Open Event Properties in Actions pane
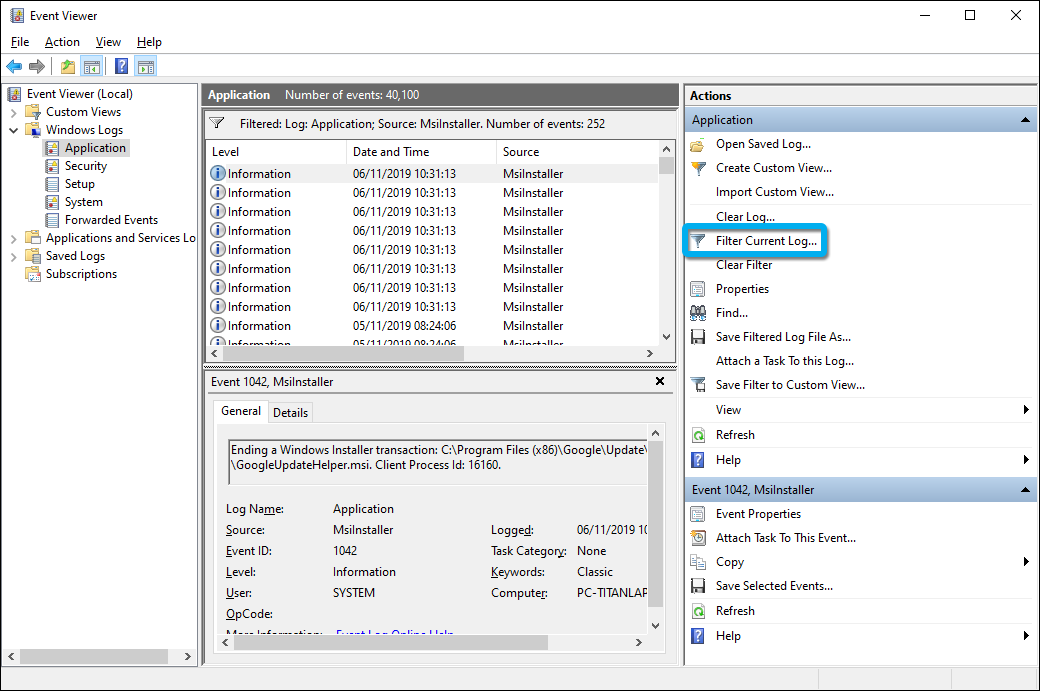This screenshot has height=691, width=1040. [757, 514]
